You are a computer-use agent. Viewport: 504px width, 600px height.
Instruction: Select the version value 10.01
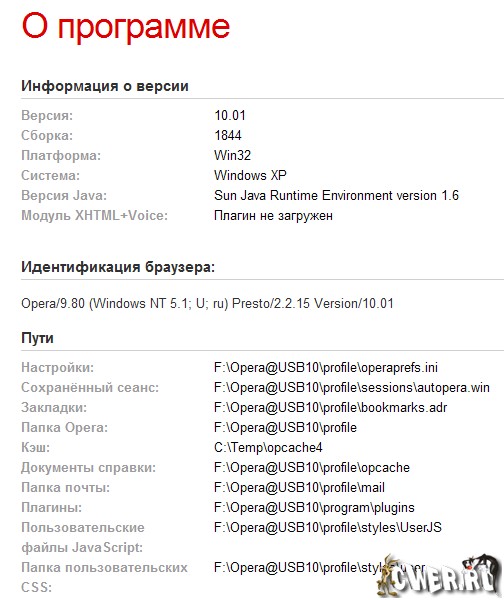[230, 115]
